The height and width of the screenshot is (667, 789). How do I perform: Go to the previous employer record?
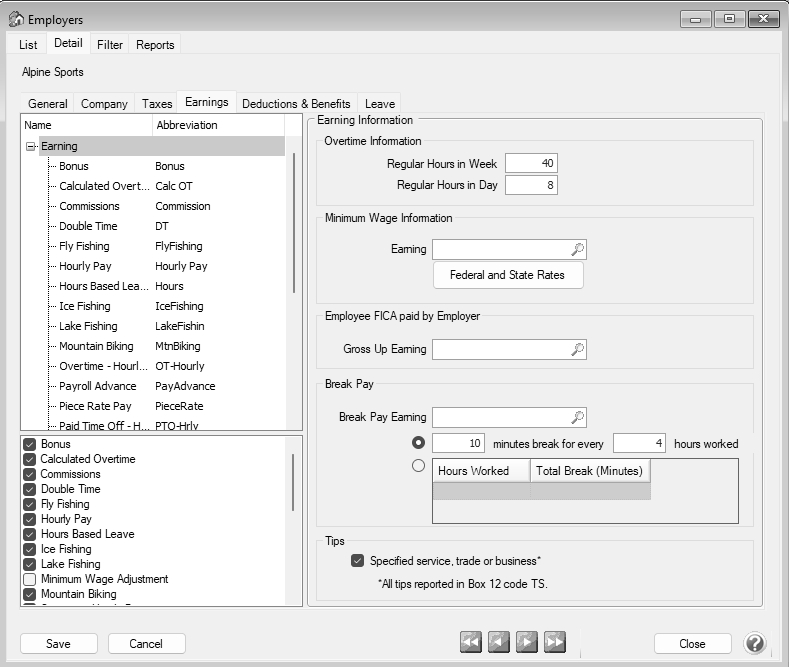[x=498, y=643]
